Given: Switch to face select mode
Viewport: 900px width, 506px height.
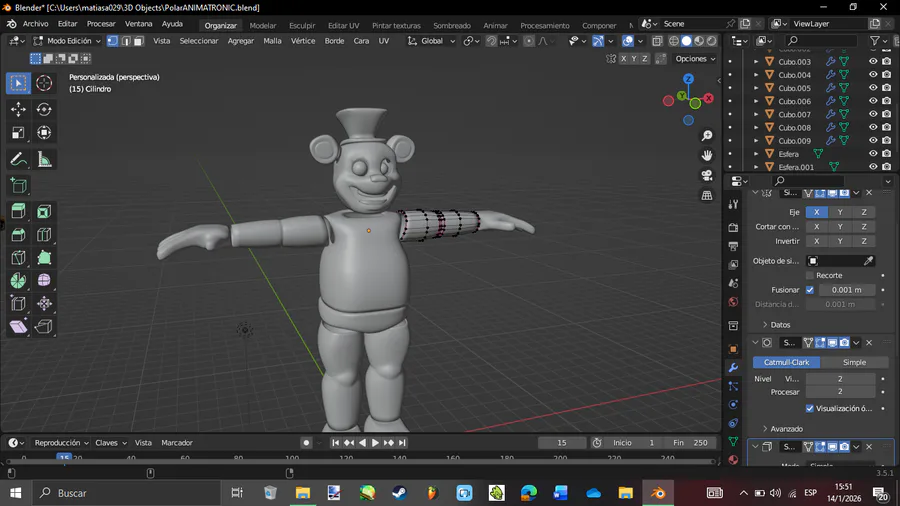Looking at the screenshot, I should (138, 41).
